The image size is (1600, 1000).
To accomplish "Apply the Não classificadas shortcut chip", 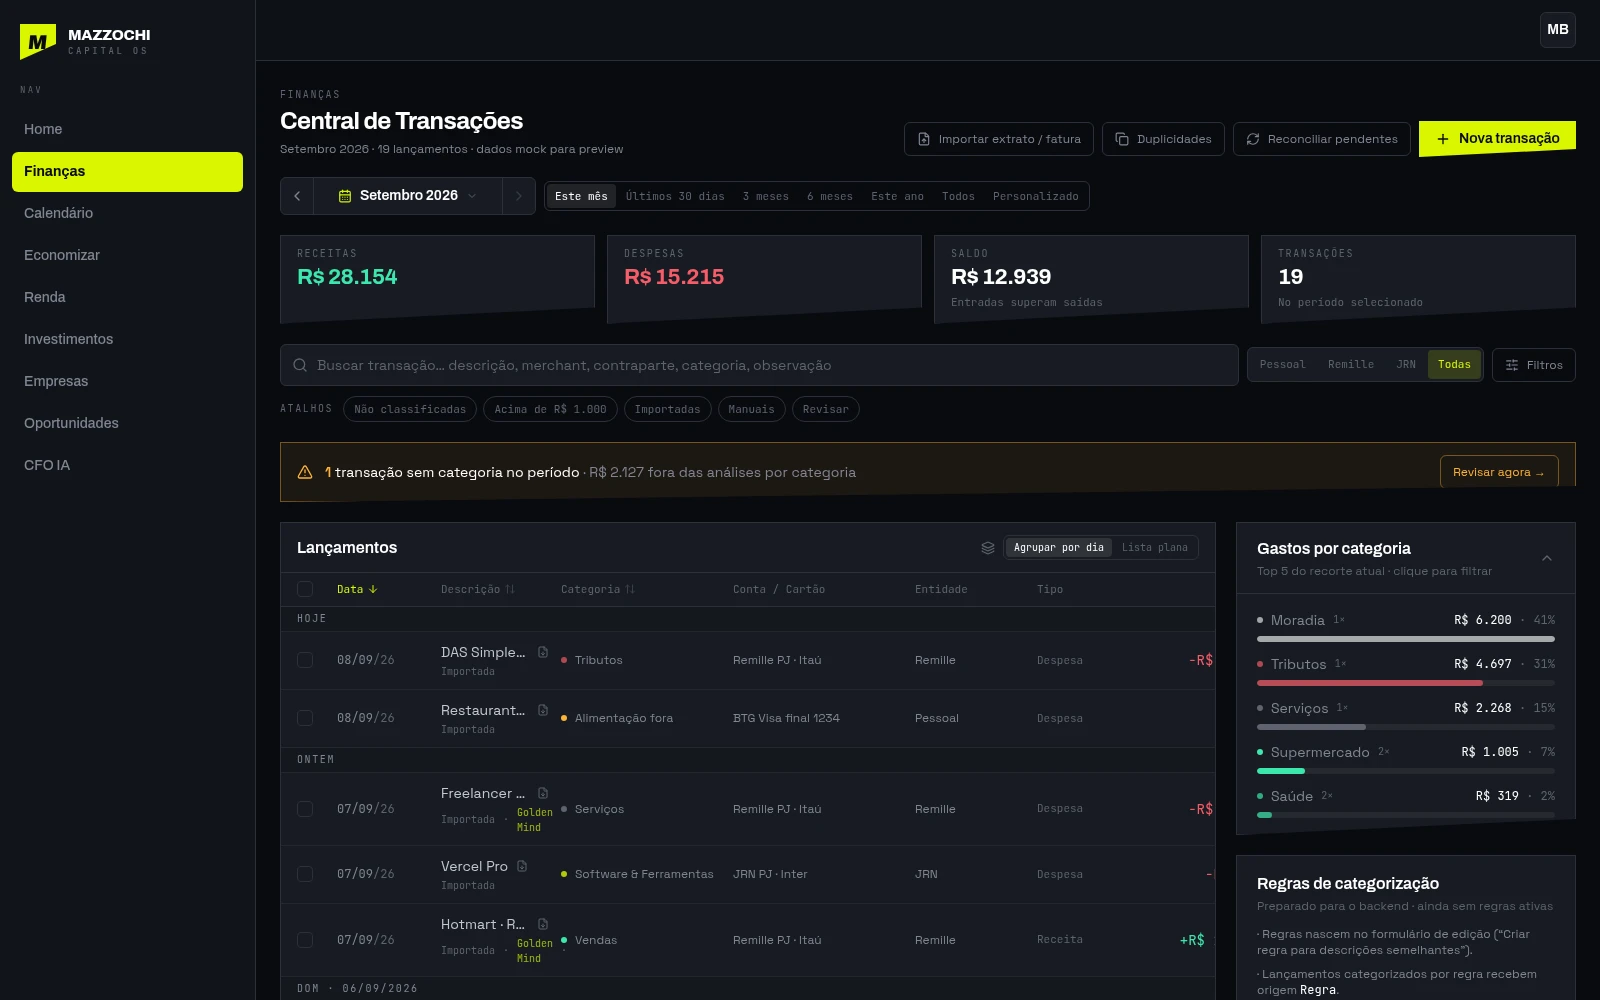I will pos(410,409).
